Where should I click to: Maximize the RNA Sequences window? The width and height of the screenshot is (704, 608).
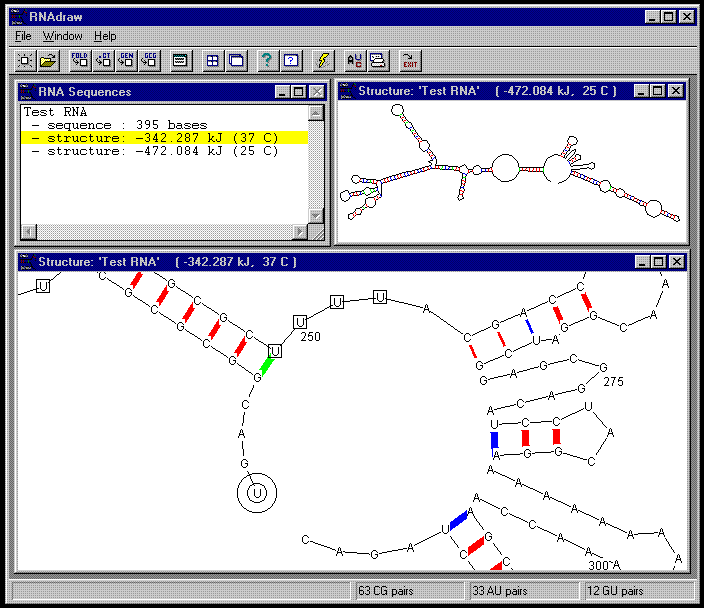coord(298,92)
